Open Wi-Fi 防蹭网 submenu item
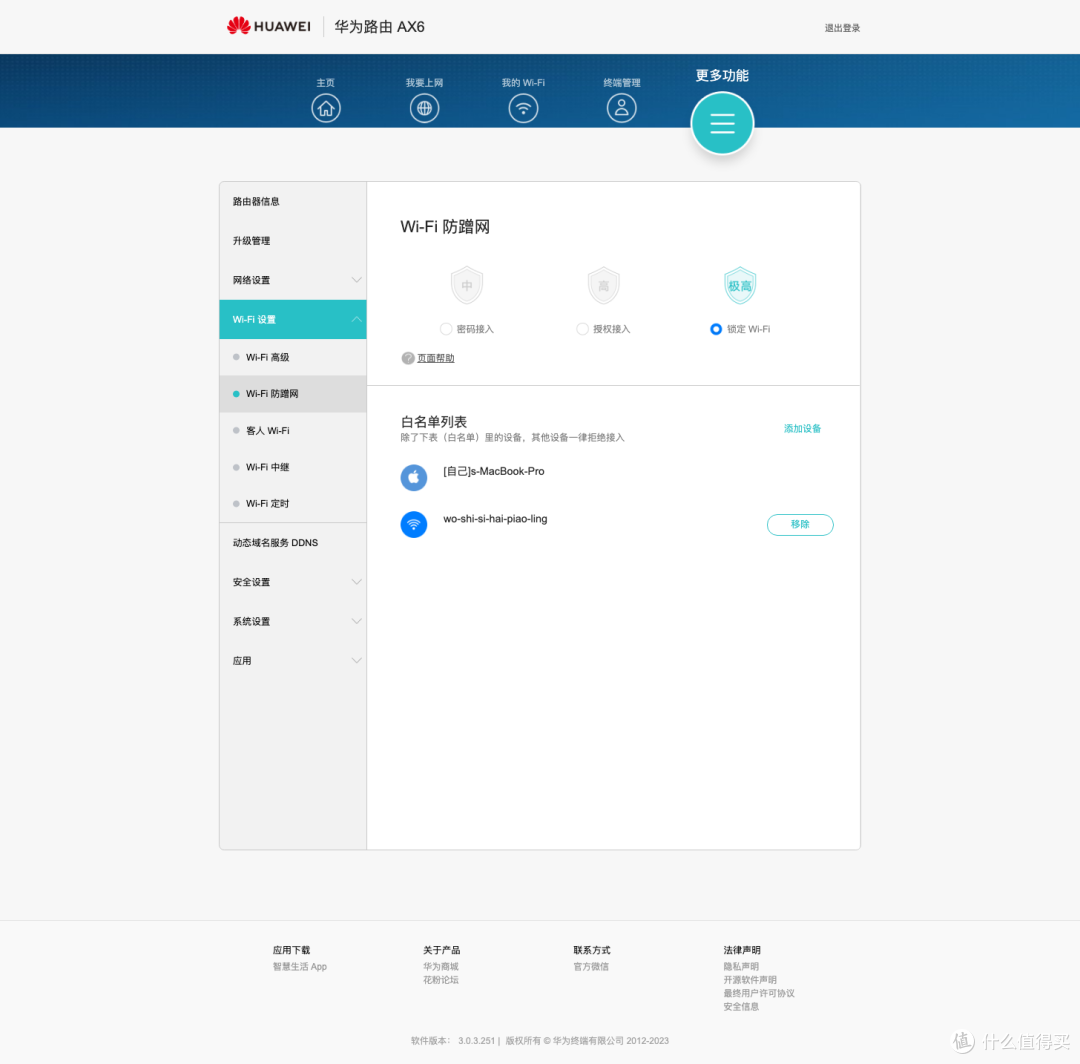 [293, 394]
